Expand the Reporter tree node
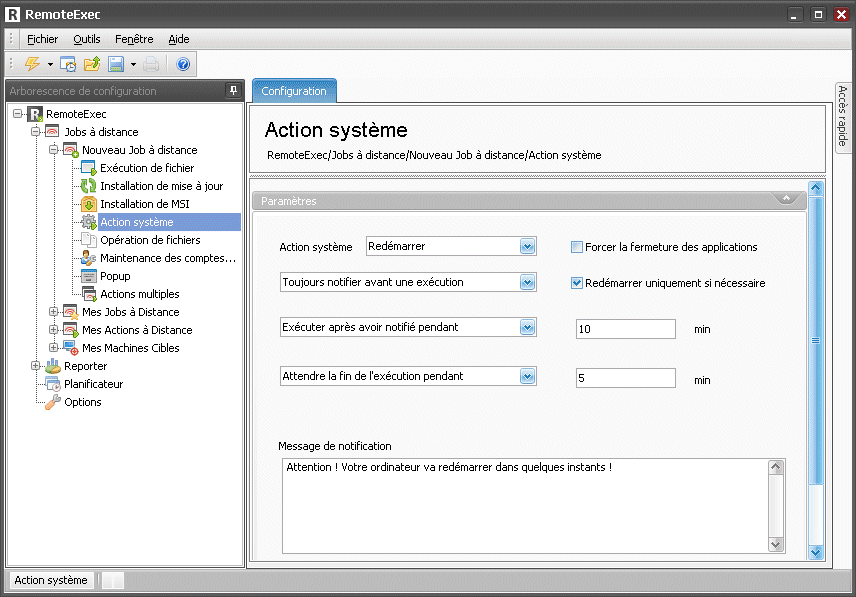Viewport: 856px width, 597px height. 36,366
